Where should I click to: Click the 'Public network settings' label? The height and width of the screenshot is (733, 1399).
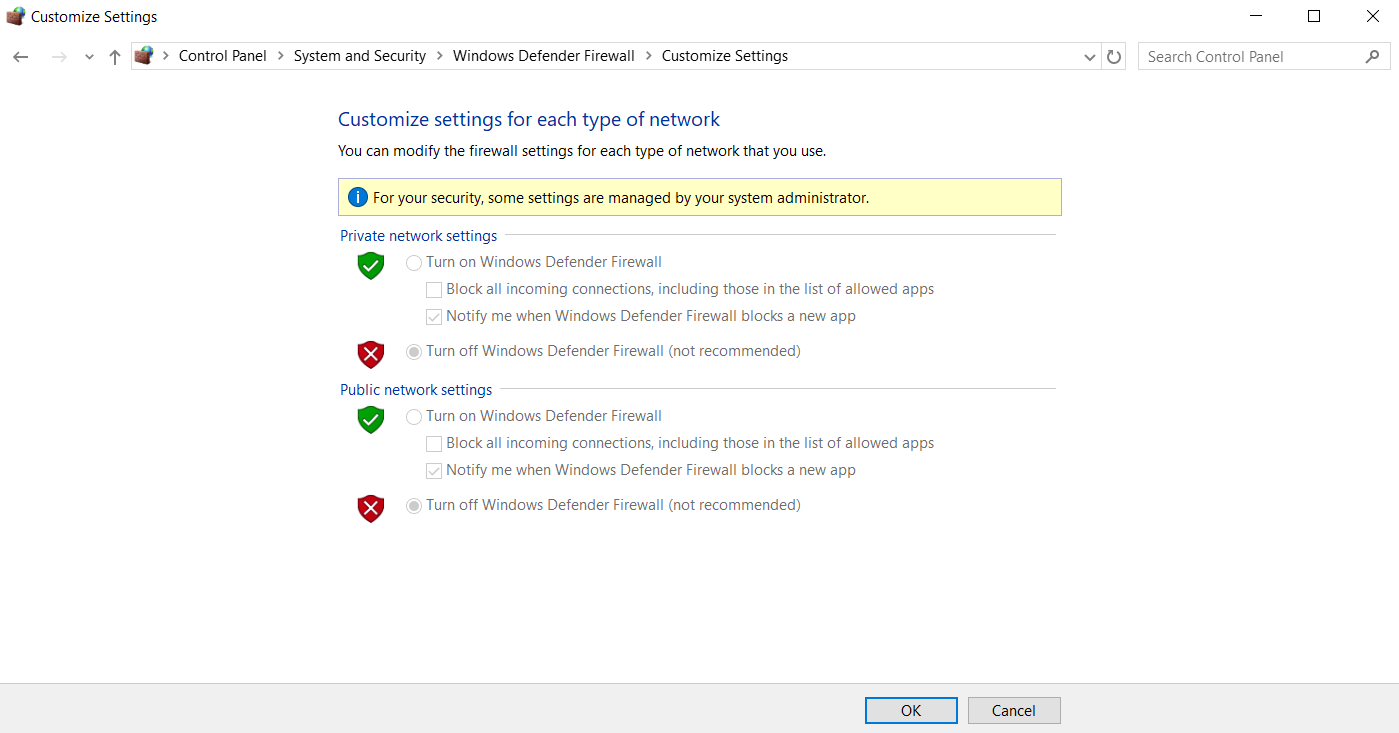click(416, 390)
